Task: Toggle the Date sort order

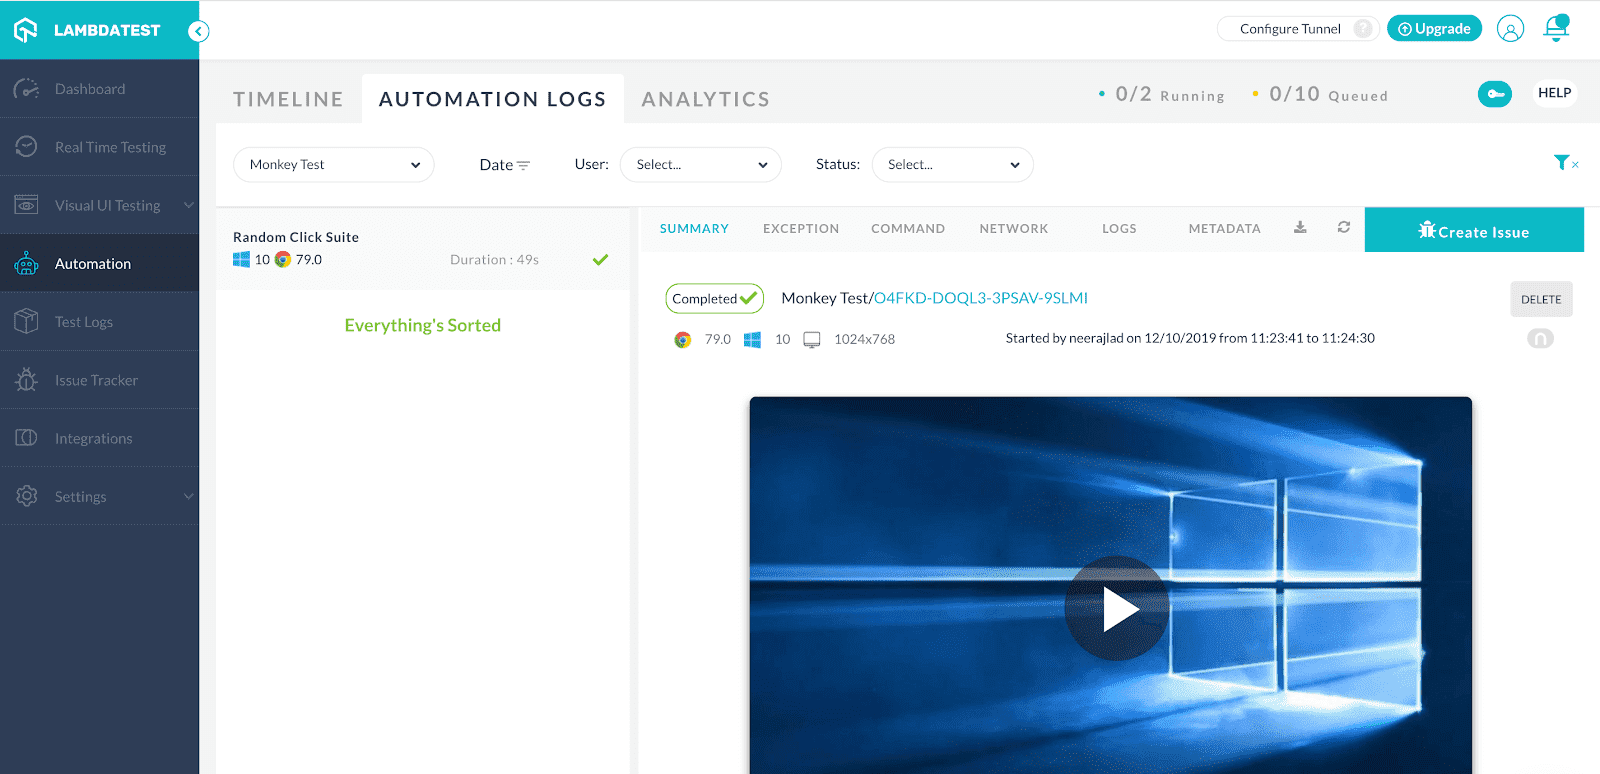Action: click(505, 165)
